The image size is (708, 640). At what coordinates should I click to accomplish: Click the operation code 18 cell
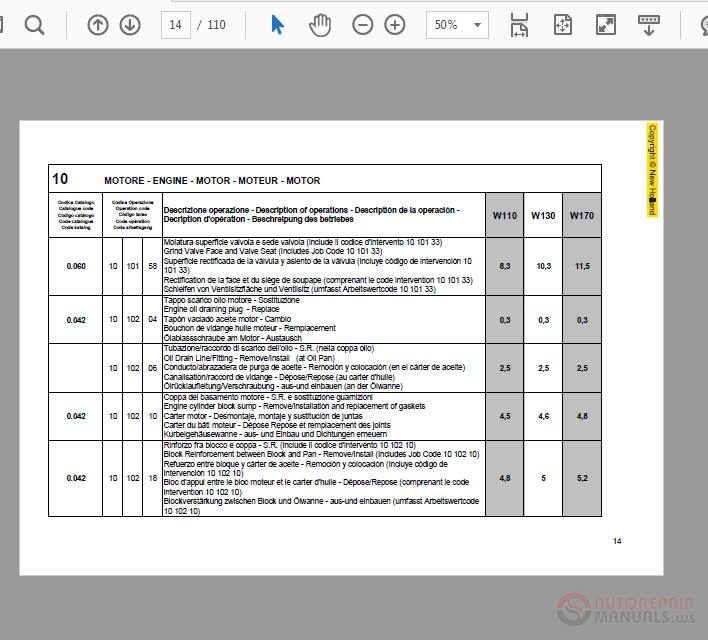153,478
